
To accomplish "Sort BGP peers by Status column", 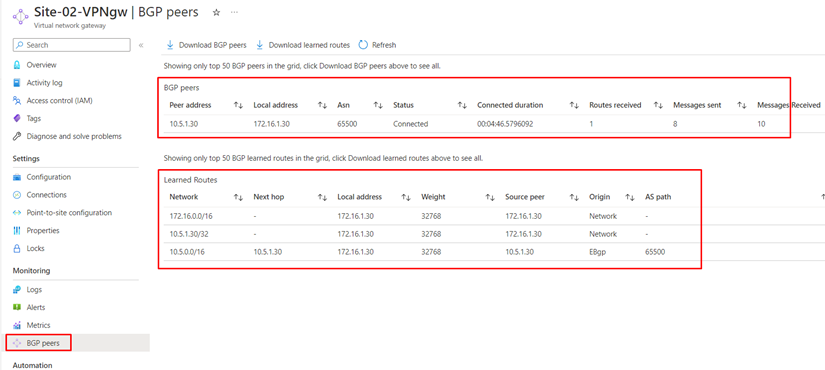I will coord(462,105).
